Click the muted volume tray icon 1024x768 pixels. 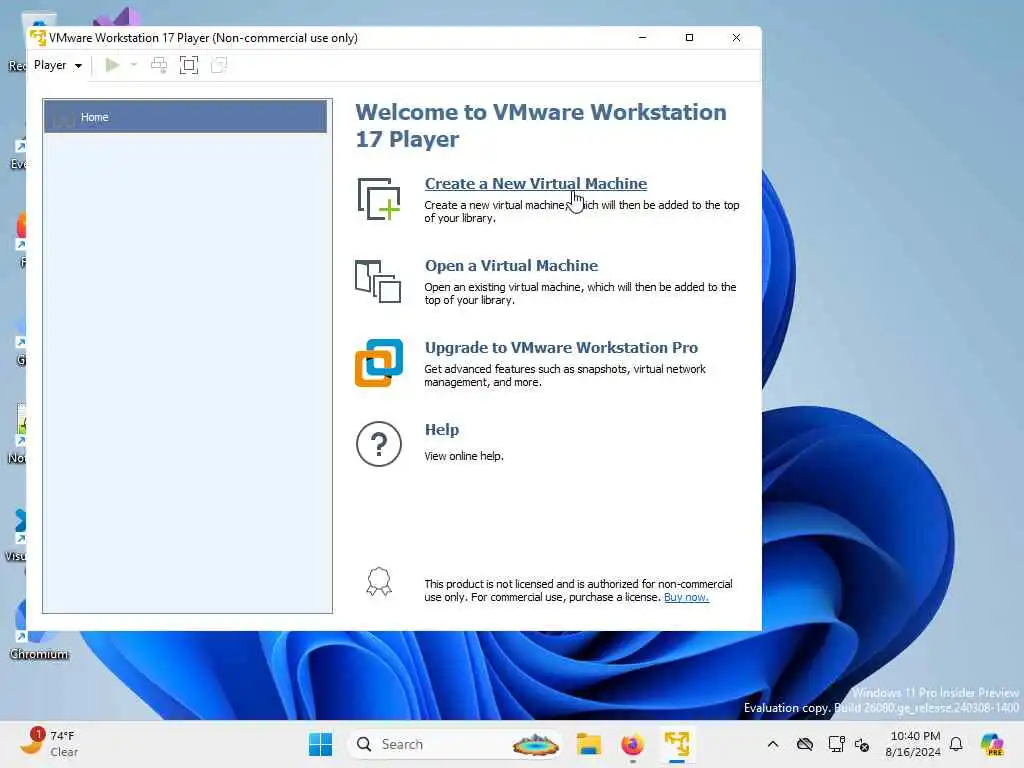coord(862,744)
